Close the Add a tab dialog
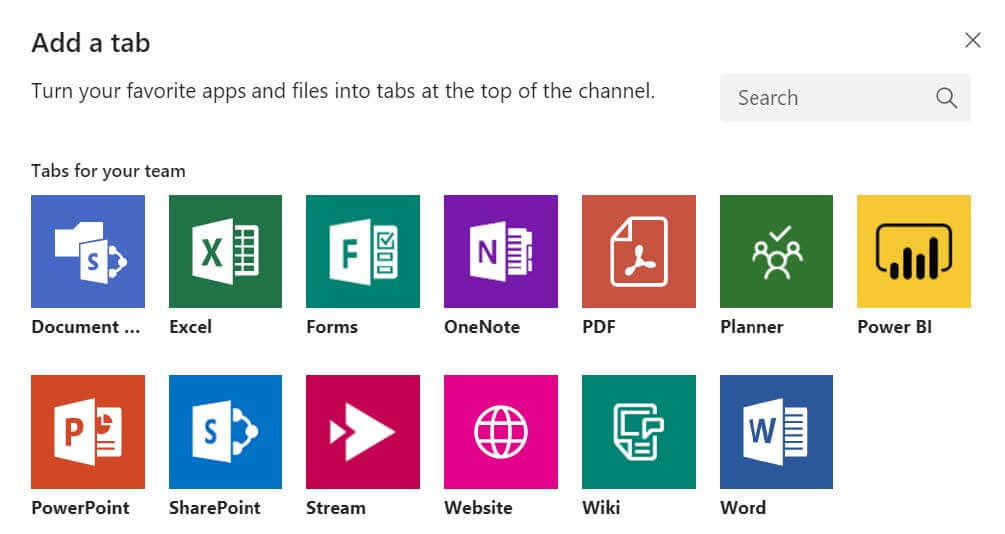The height and width of the screenshot is (534, 1005). pos(972,40)
